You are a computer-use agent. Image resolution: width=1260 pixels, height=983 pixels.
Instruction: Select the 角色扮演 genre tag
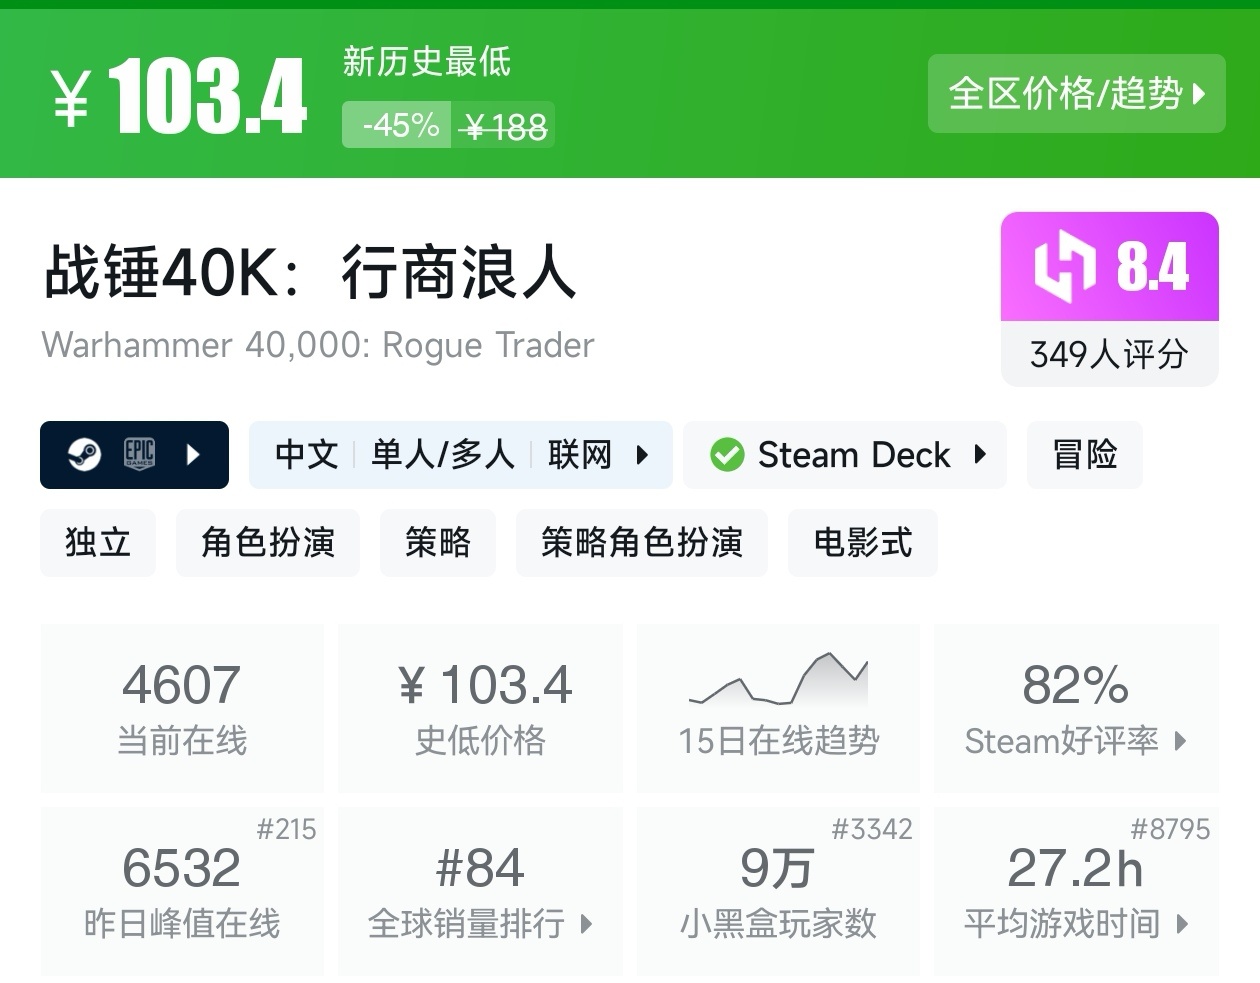tap(268, 542)
